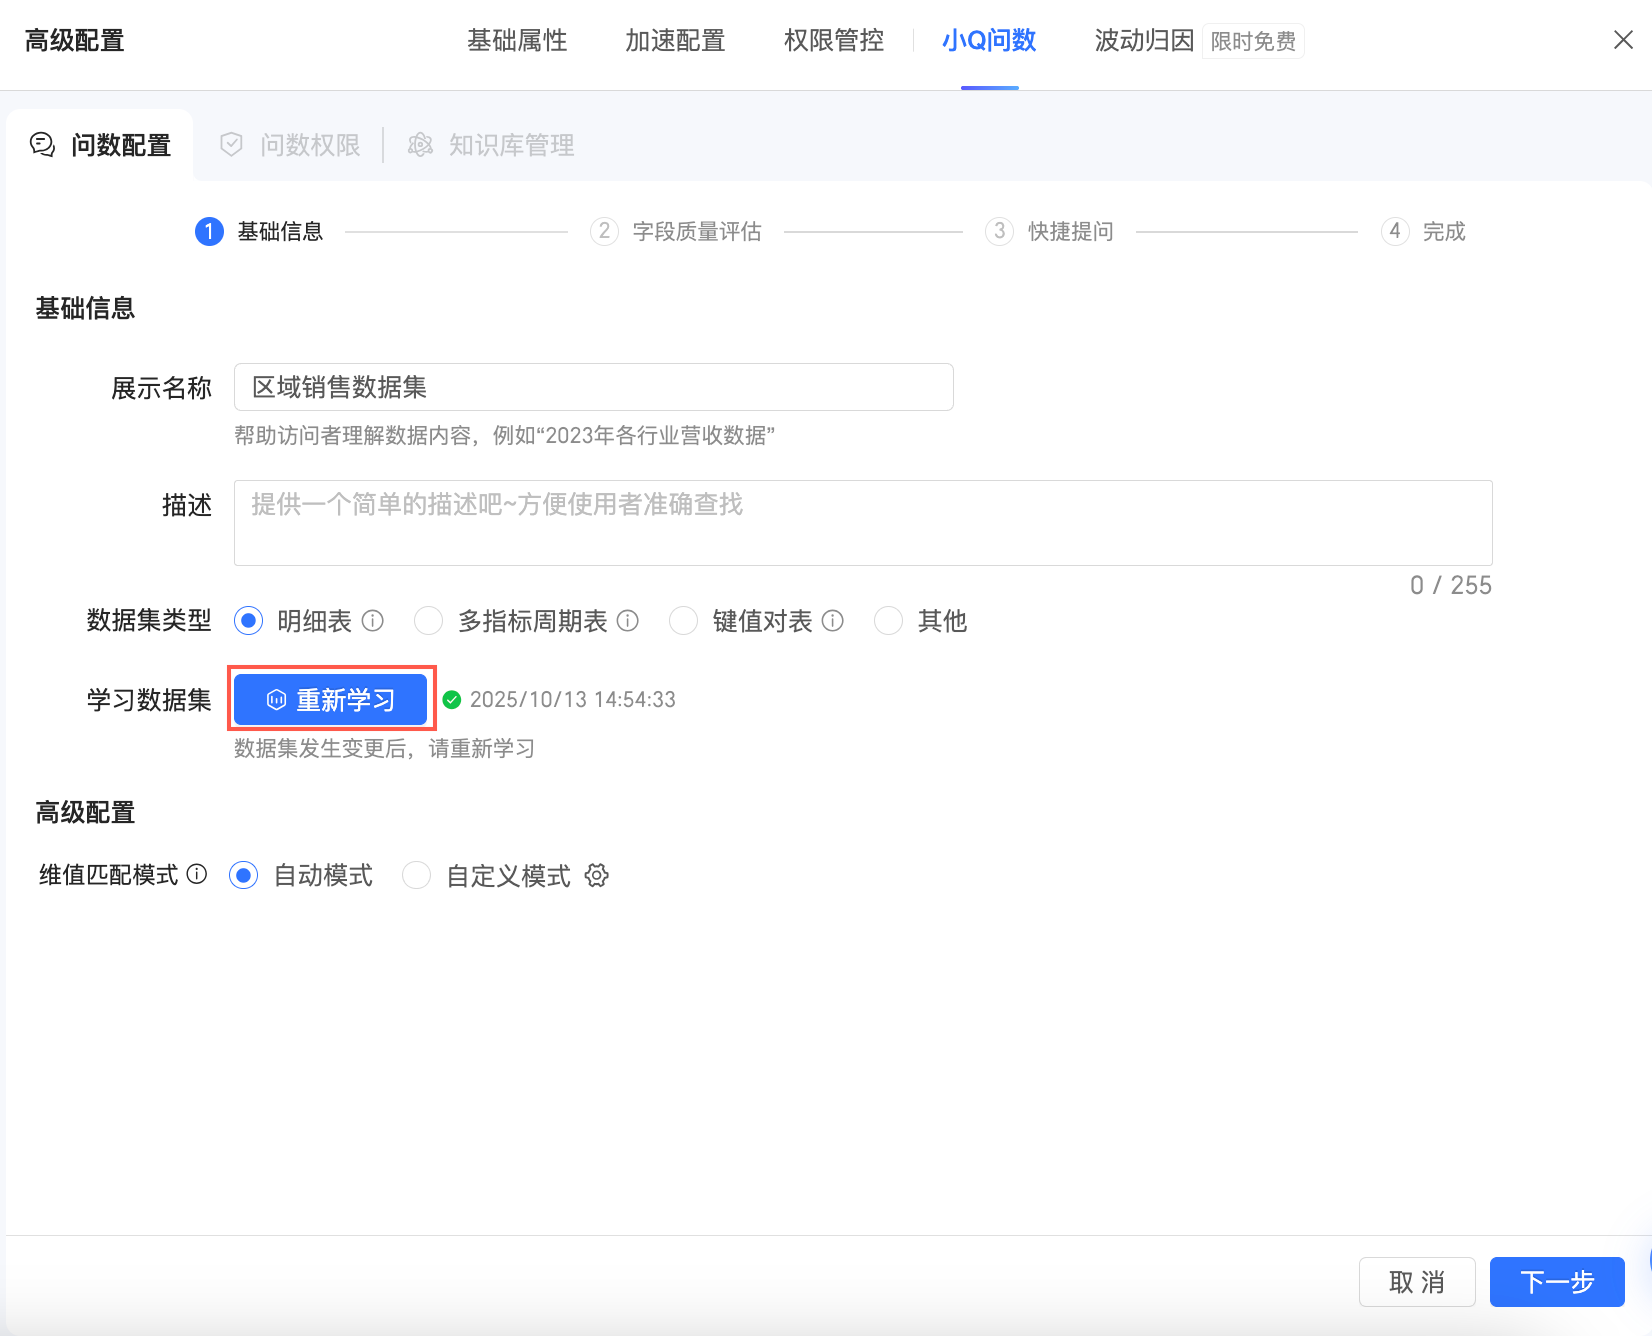This screenshot has height=1336, width=1652.
Task: Open the gear settings for 自定义模式
Action: (597, 876)
